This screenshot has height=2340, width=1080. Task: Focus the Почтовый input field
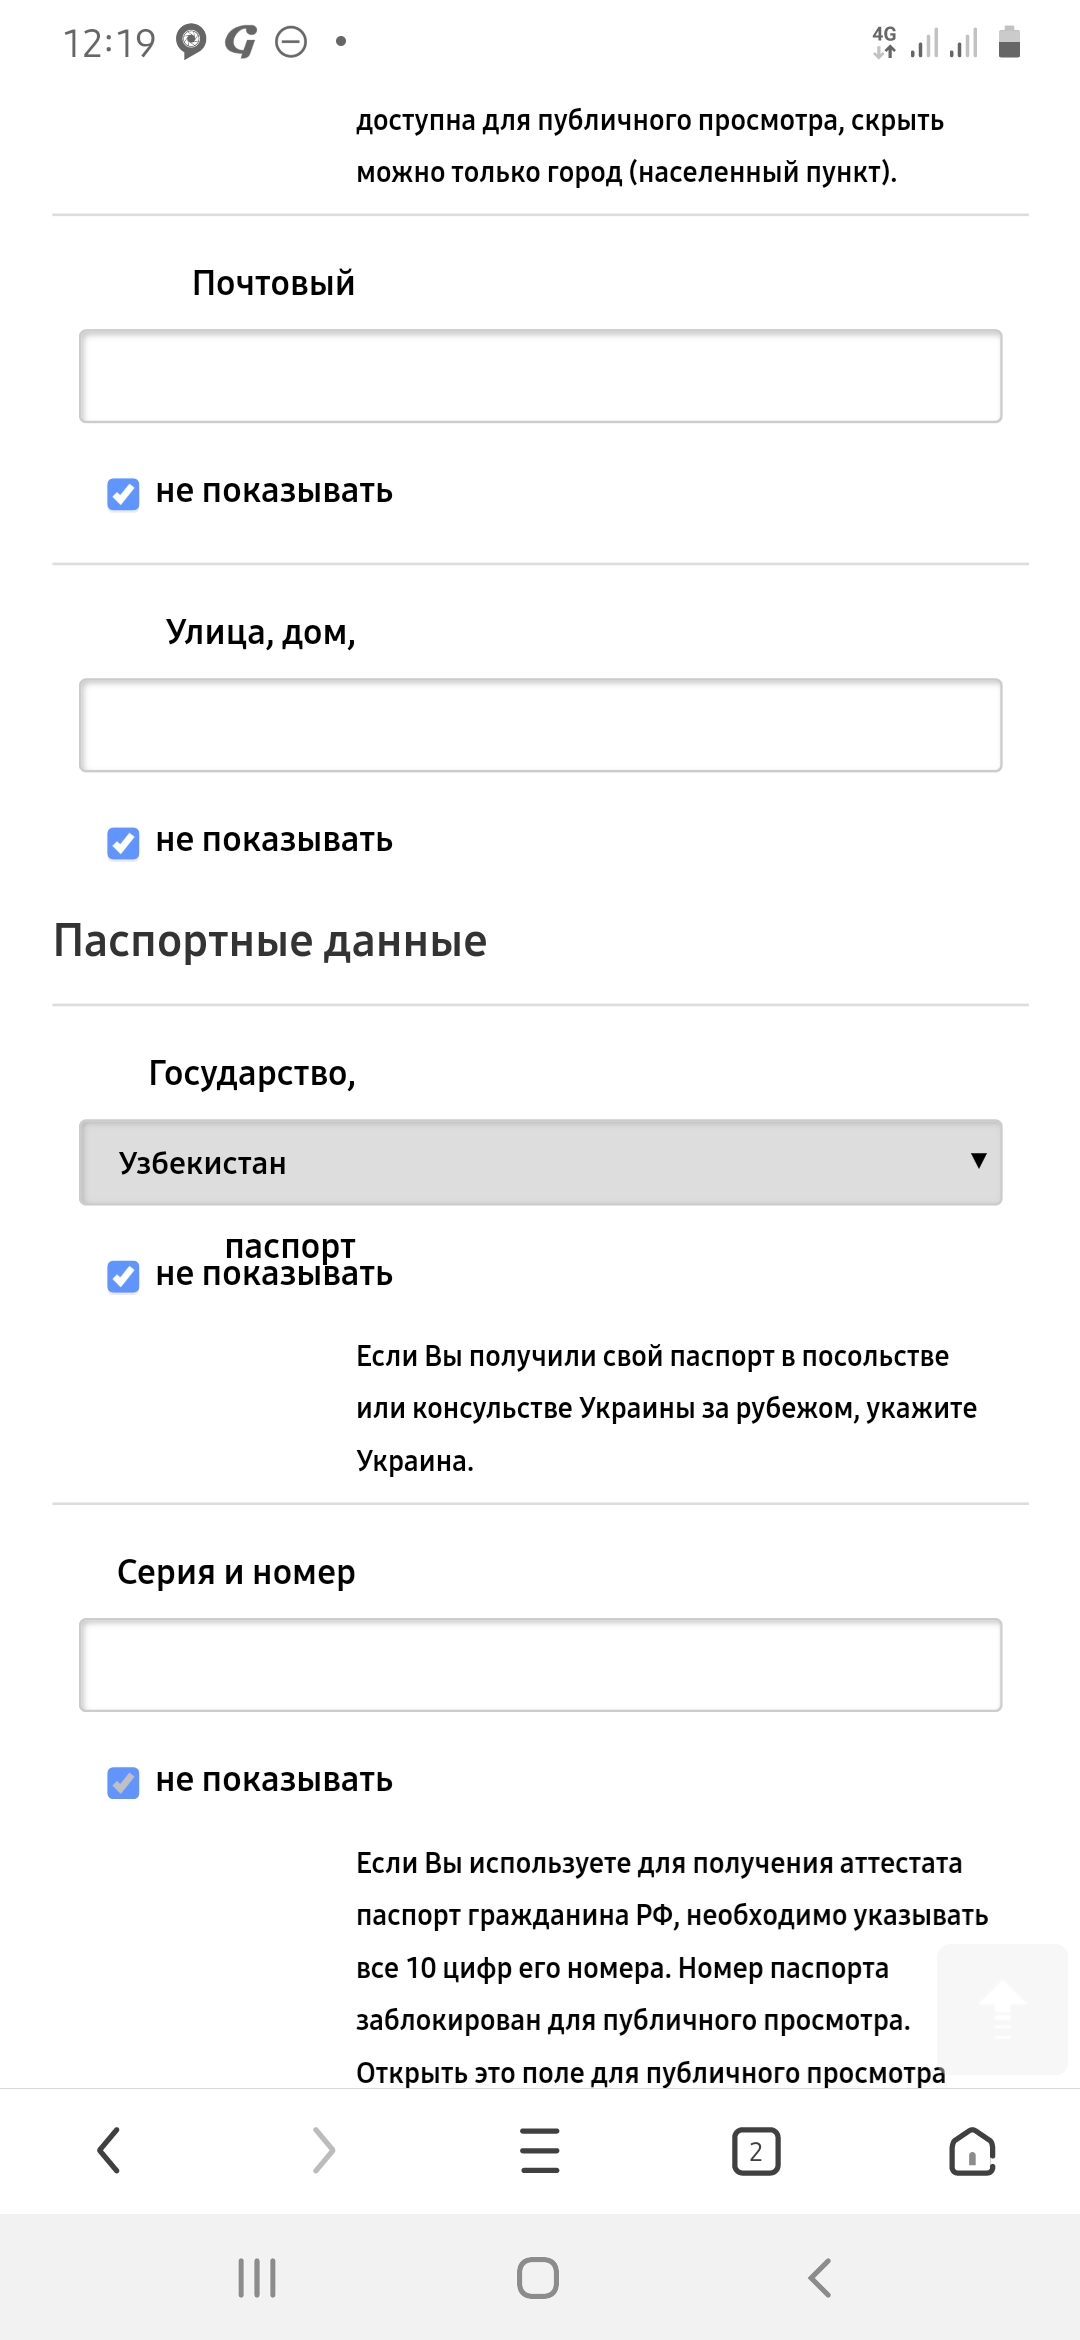540,376
